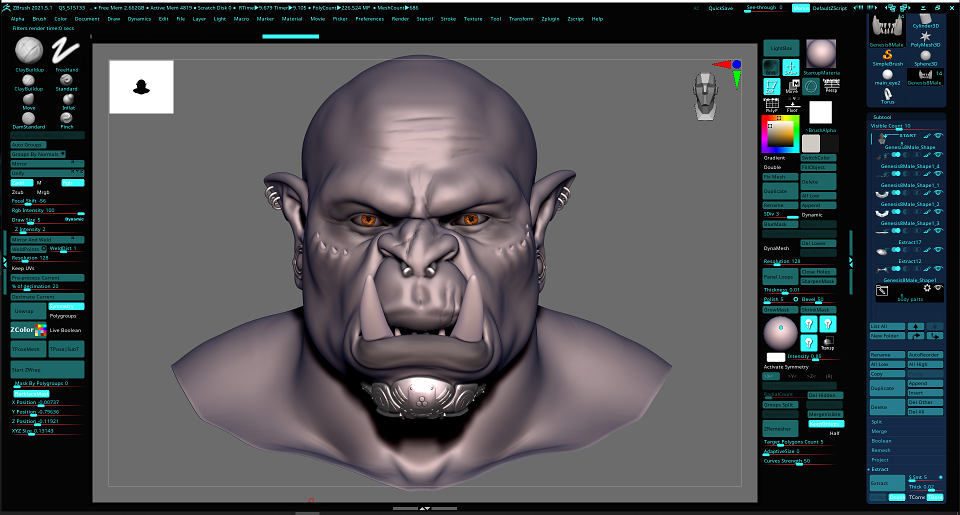The width and height of the screenshot is (960, 515).
Task: Select the main_eye2 tool
Action: [x=887, y=75]
